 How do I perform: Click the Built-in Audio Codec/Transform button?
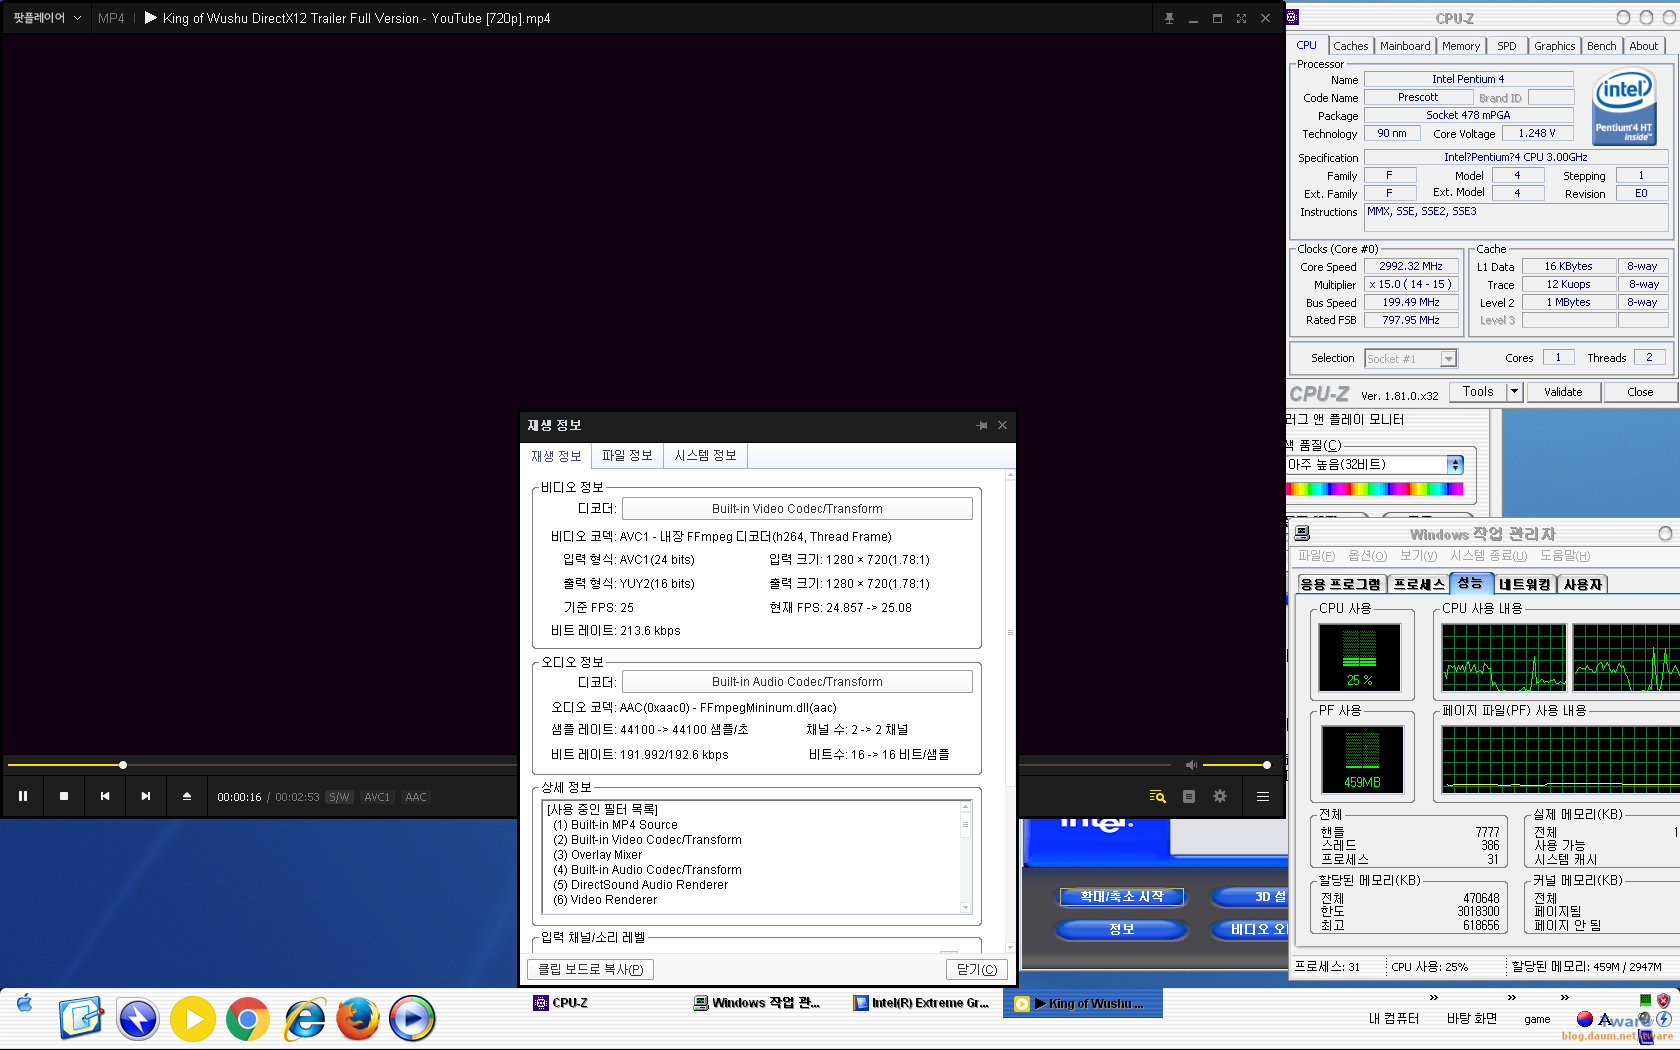click(797, 682)
